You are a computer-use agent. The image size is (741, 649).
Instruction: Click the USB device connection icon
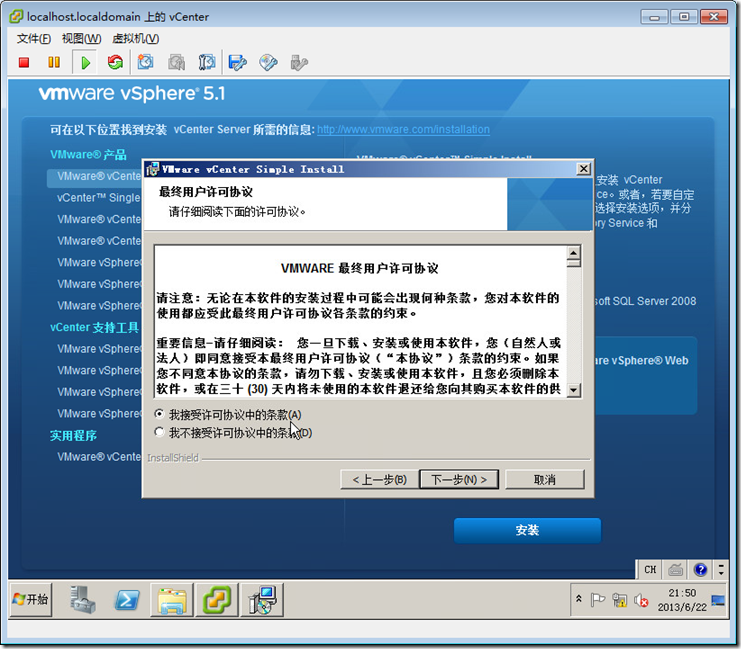click(x=299, y=62)
